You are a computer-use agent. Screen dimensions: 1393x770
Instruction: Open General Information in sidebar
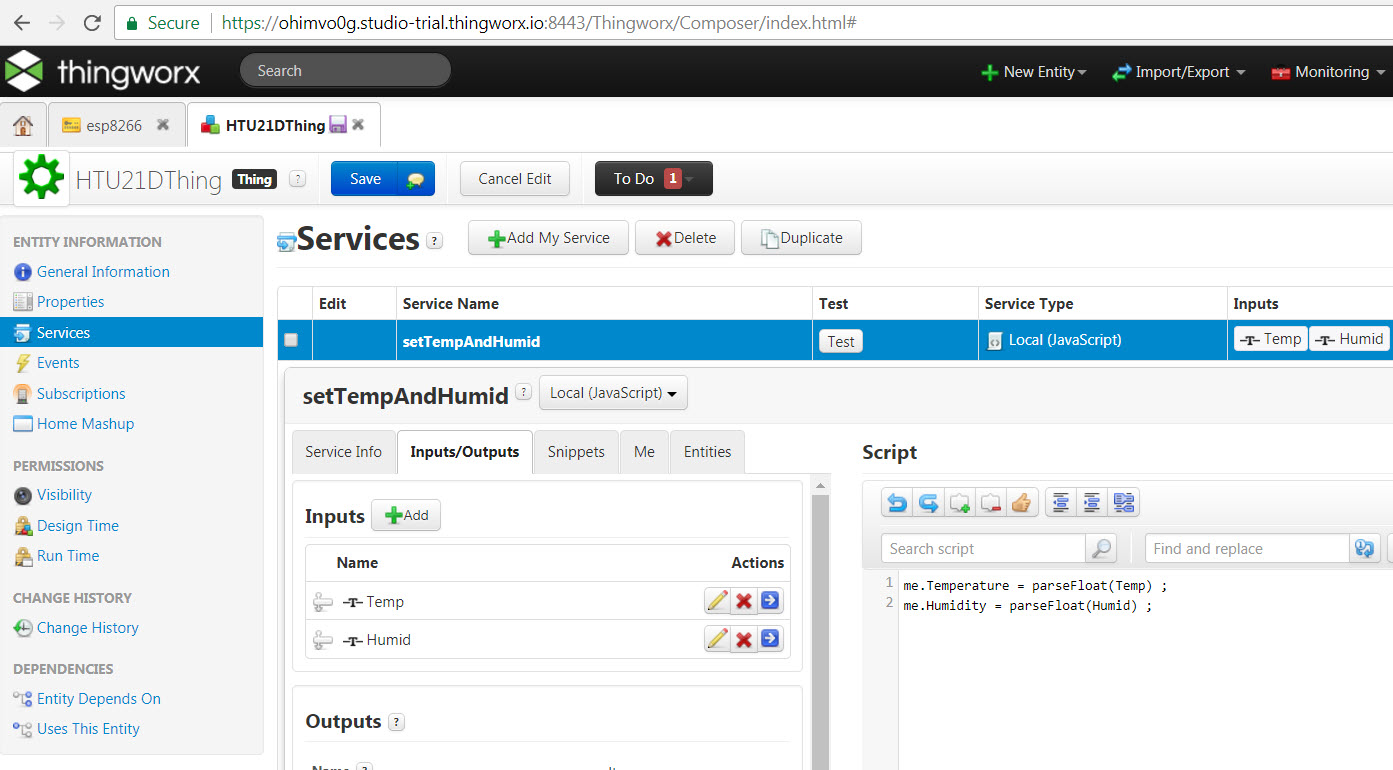click(103, 272)
